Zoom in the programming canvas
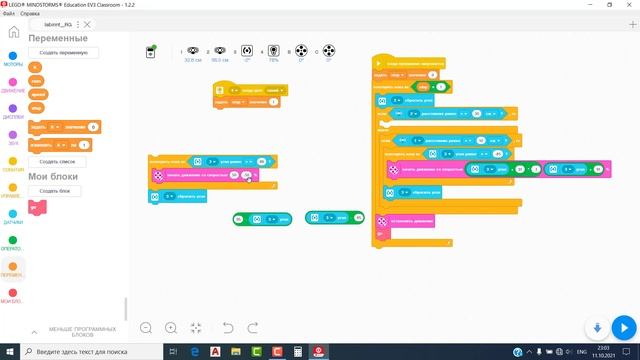 [171, 328]
